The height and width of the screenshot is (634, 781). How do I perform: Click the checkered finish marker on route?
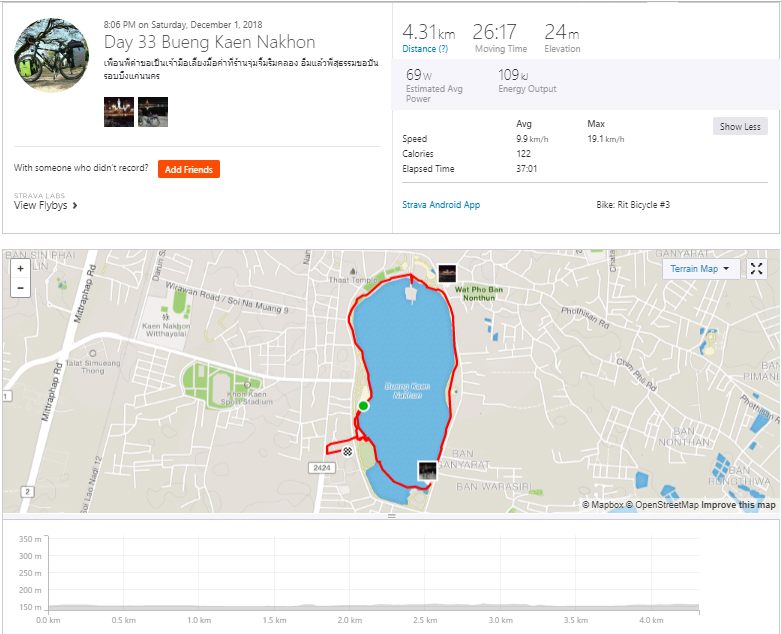click(348, 452)
